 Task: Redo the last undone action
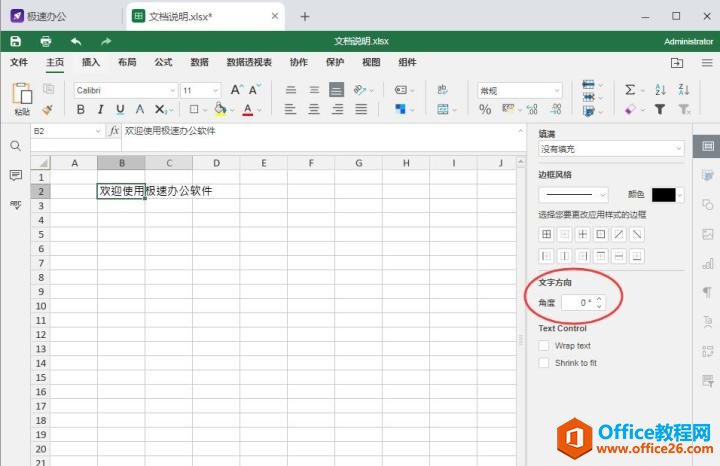pyautogui.click(x=106, y=41)
